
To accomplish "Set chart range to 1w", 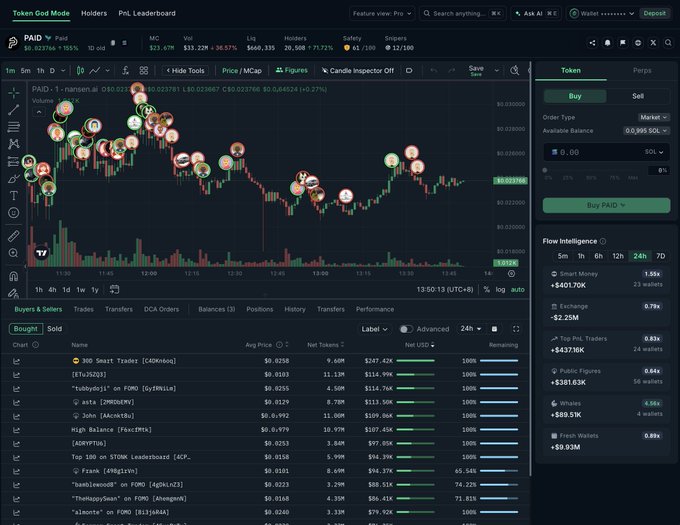I will [81, 290].
